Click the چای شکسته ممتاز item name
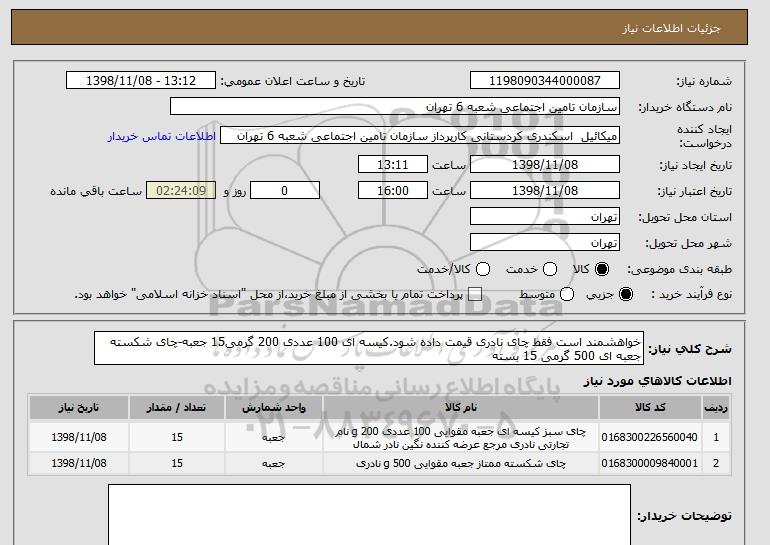 tap(461, 463)
